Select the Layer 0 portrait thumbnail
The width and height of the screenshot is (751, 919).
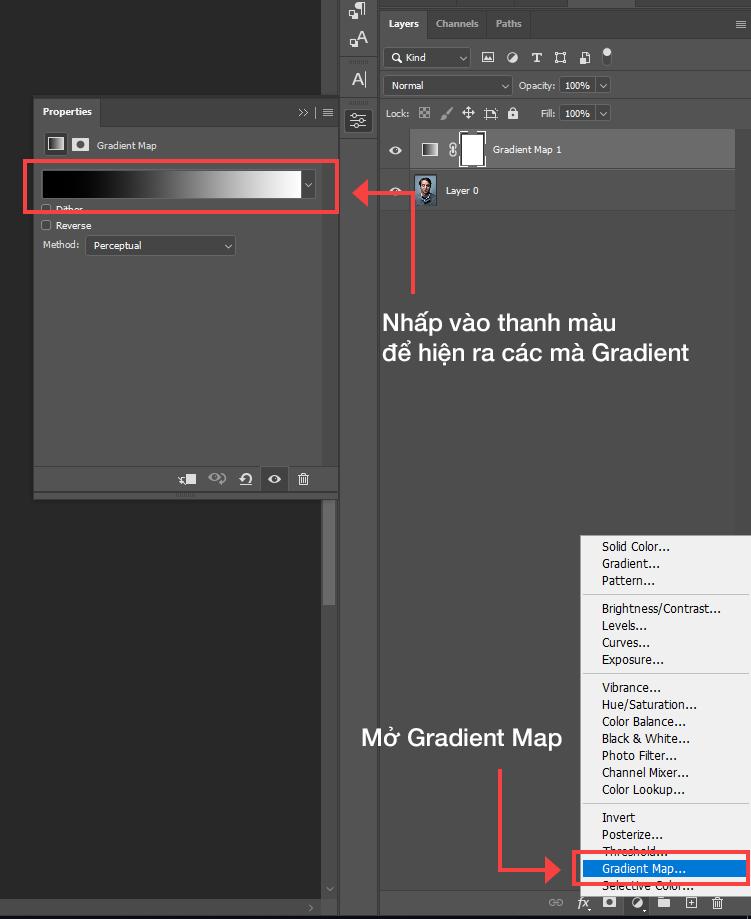click(x=426, y=190)
